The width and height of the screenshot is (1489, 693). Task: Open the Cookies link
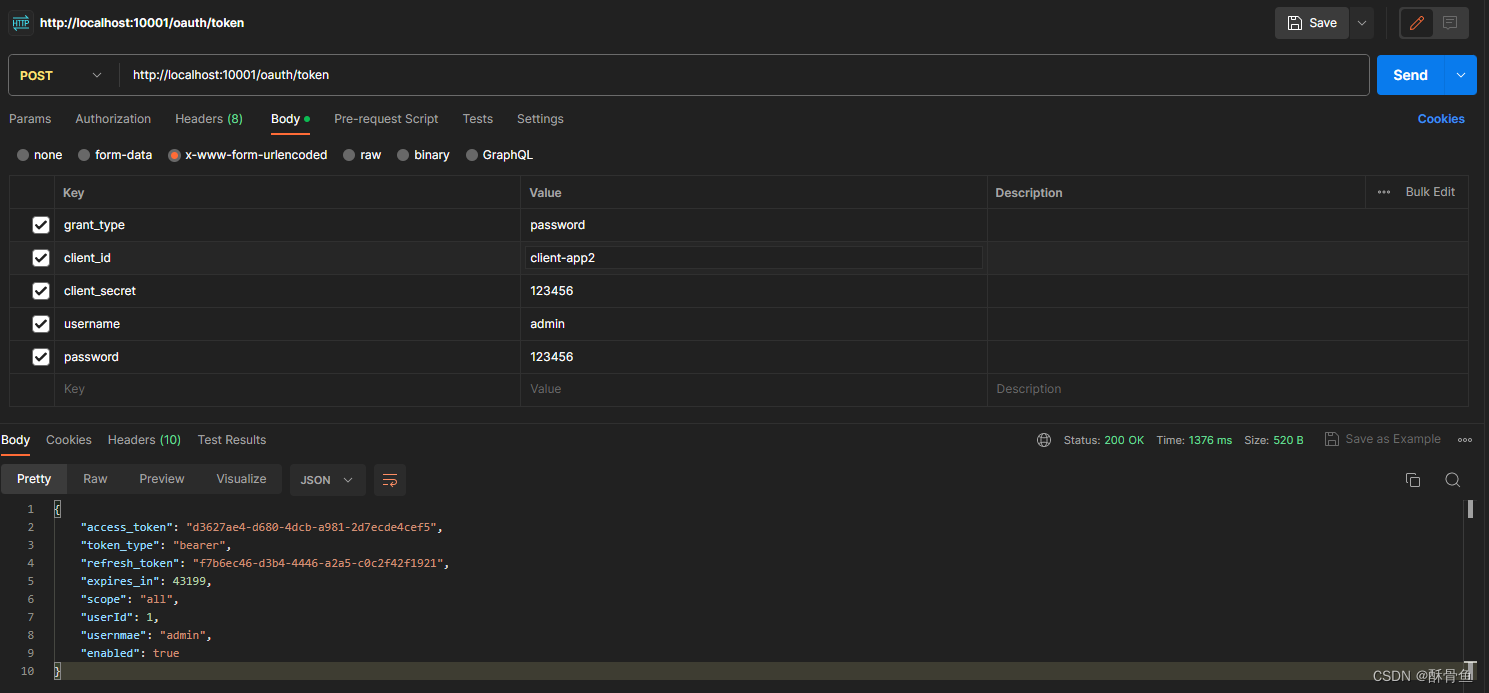click(x=1441, y=119)
